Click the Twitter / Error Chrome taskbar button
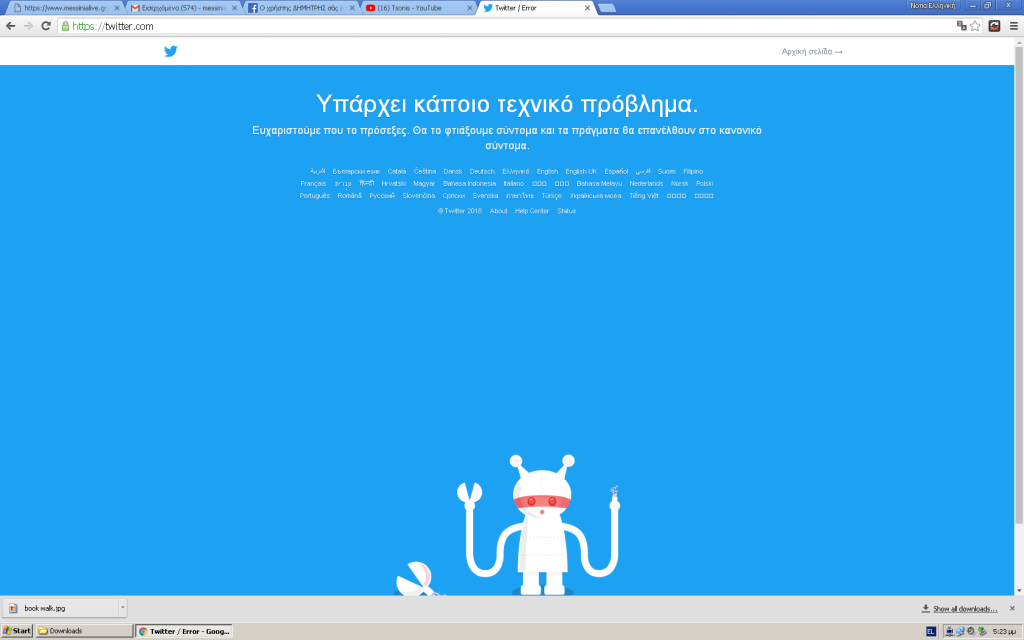Screen dimensions: 1024x640 tap(185, 631)
